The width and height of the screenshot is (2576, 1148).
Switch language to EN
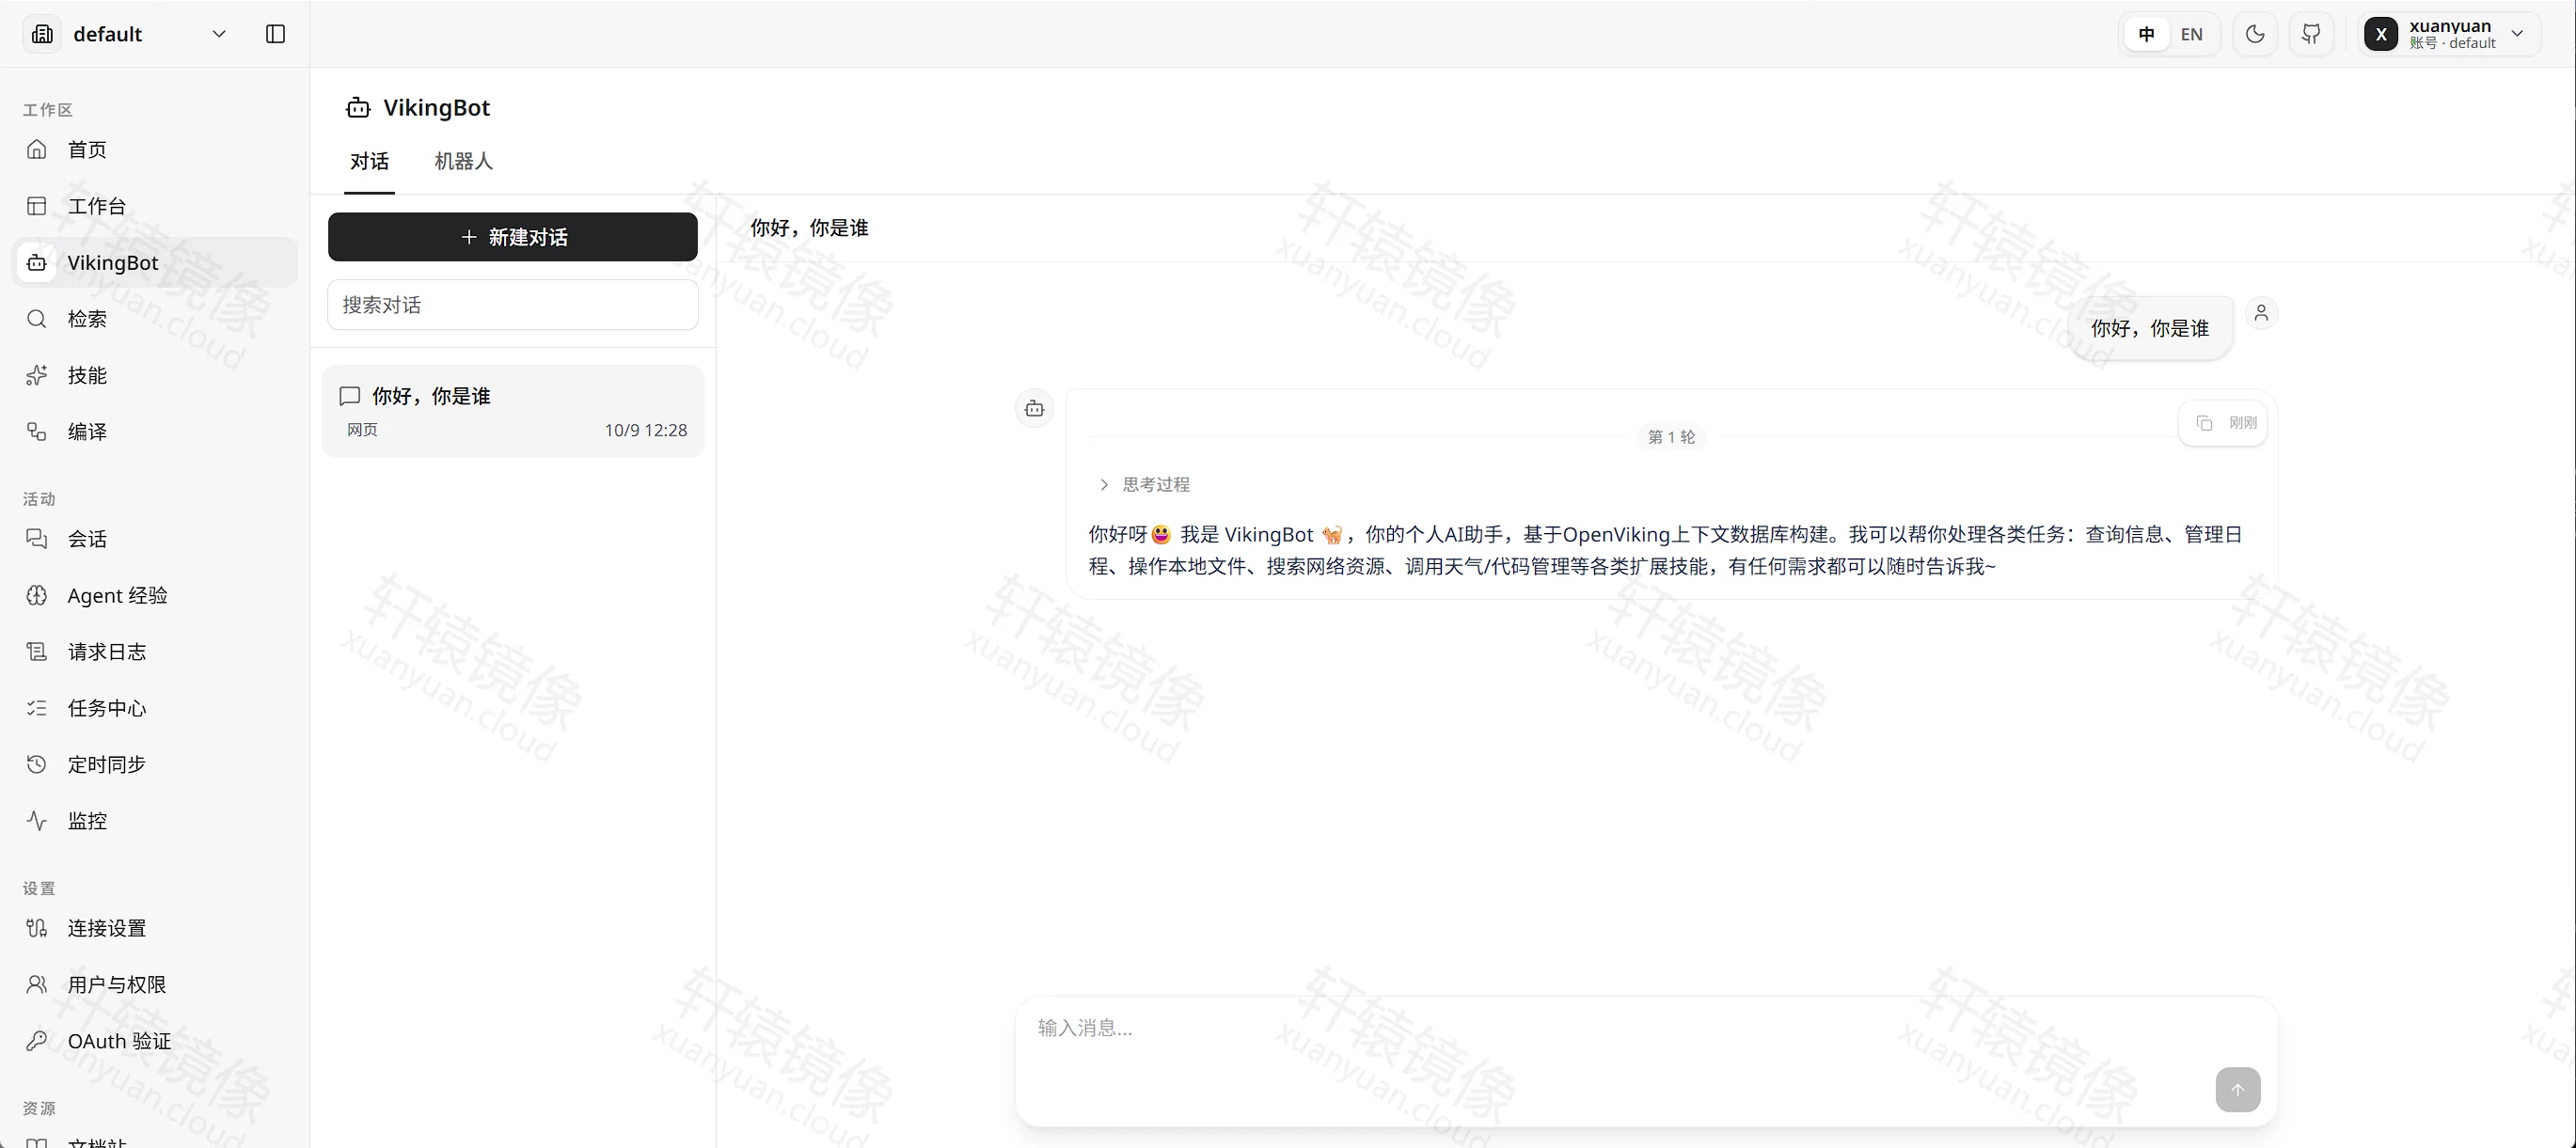pyautogui.click(x=2191, y=34)
